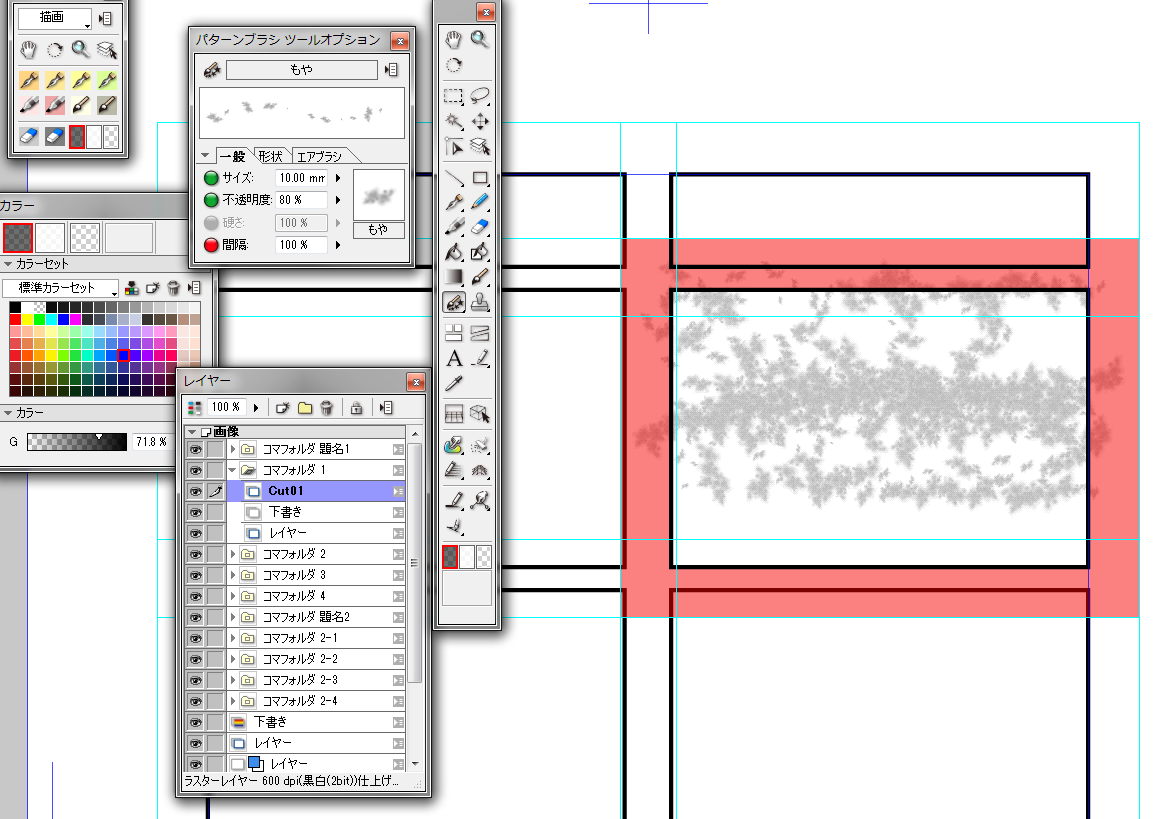Select the Eyedropper tool
Image resolution: width=1161 pixels, height=819 pixels.
tap(453, 384)
